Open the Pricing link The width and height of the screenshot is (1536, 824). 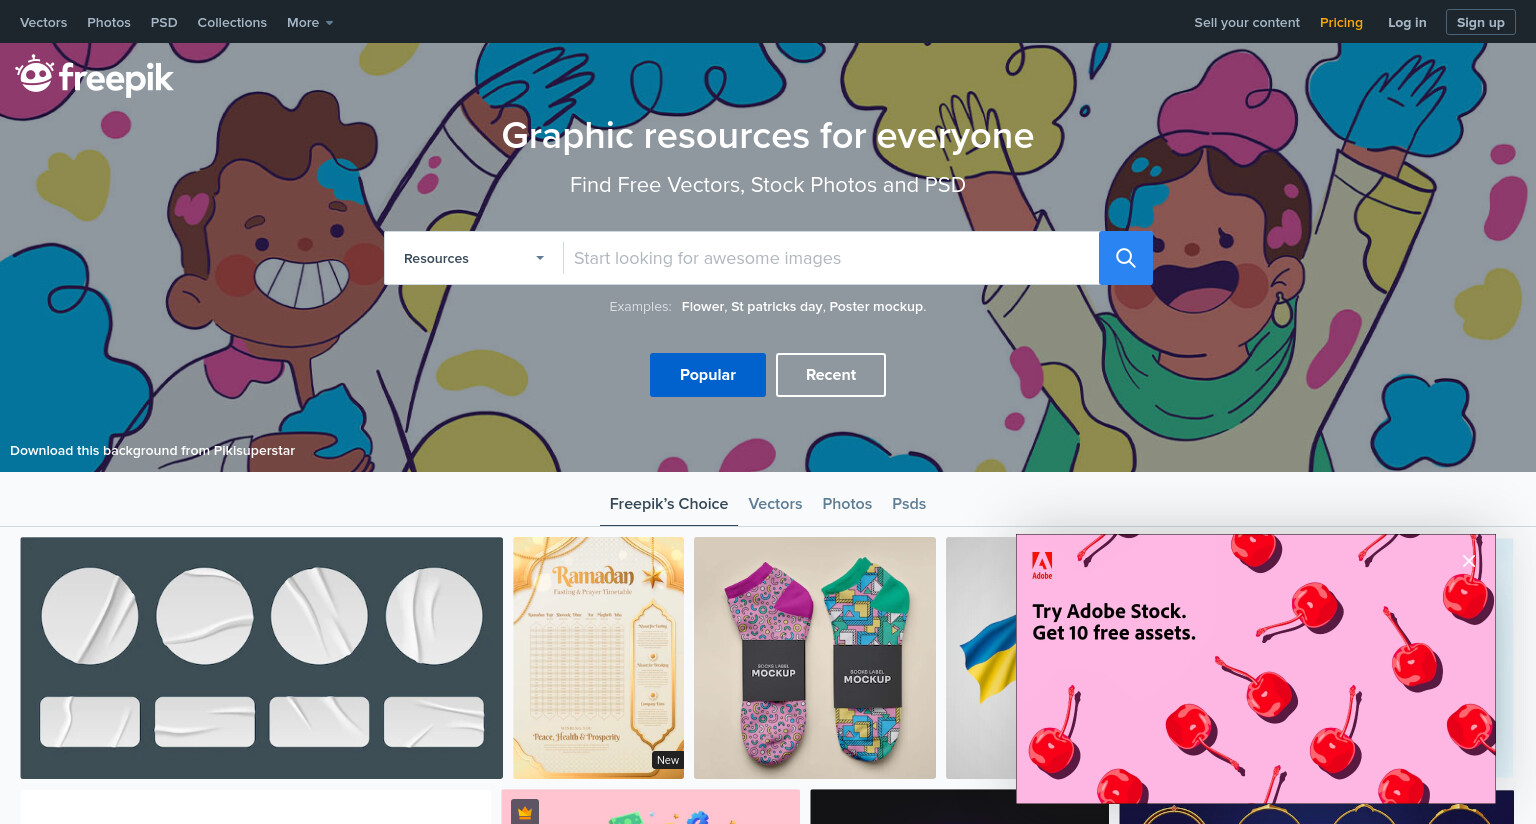(1341, 22)
